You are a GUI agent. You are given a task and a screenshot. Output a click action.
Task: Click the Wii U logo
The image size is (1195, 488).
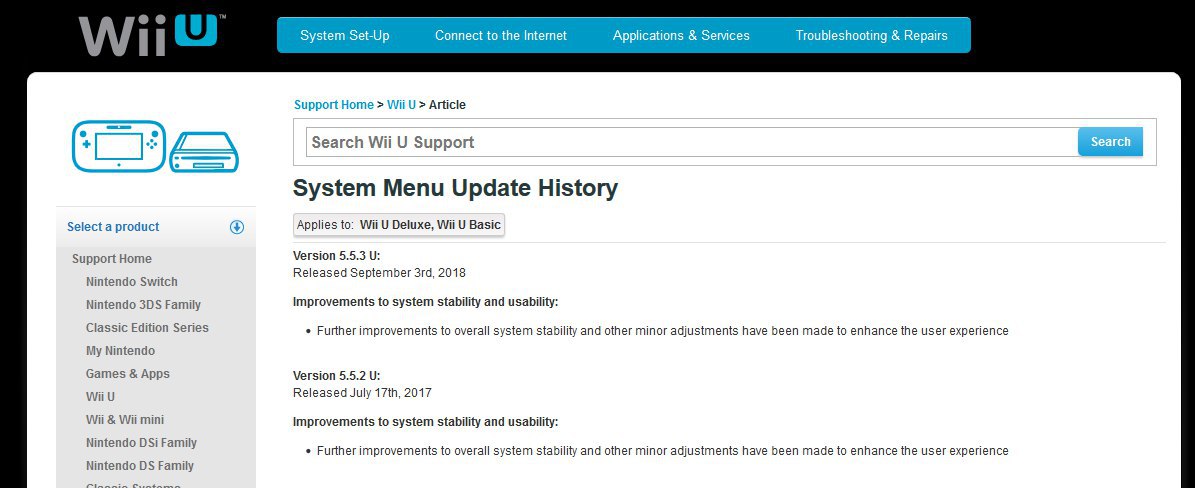point(152,35)
